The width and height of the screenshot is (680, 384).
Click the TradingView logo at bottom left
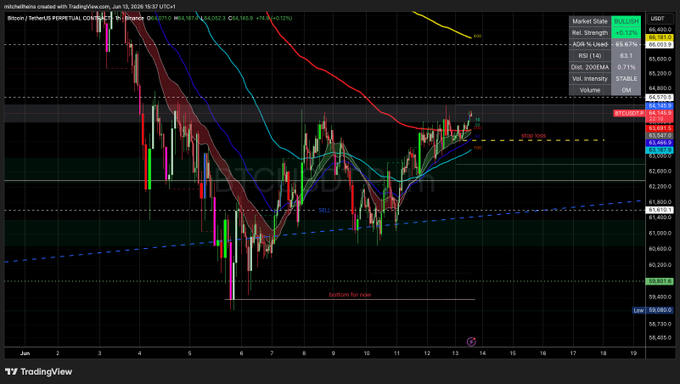pos(39,372)
